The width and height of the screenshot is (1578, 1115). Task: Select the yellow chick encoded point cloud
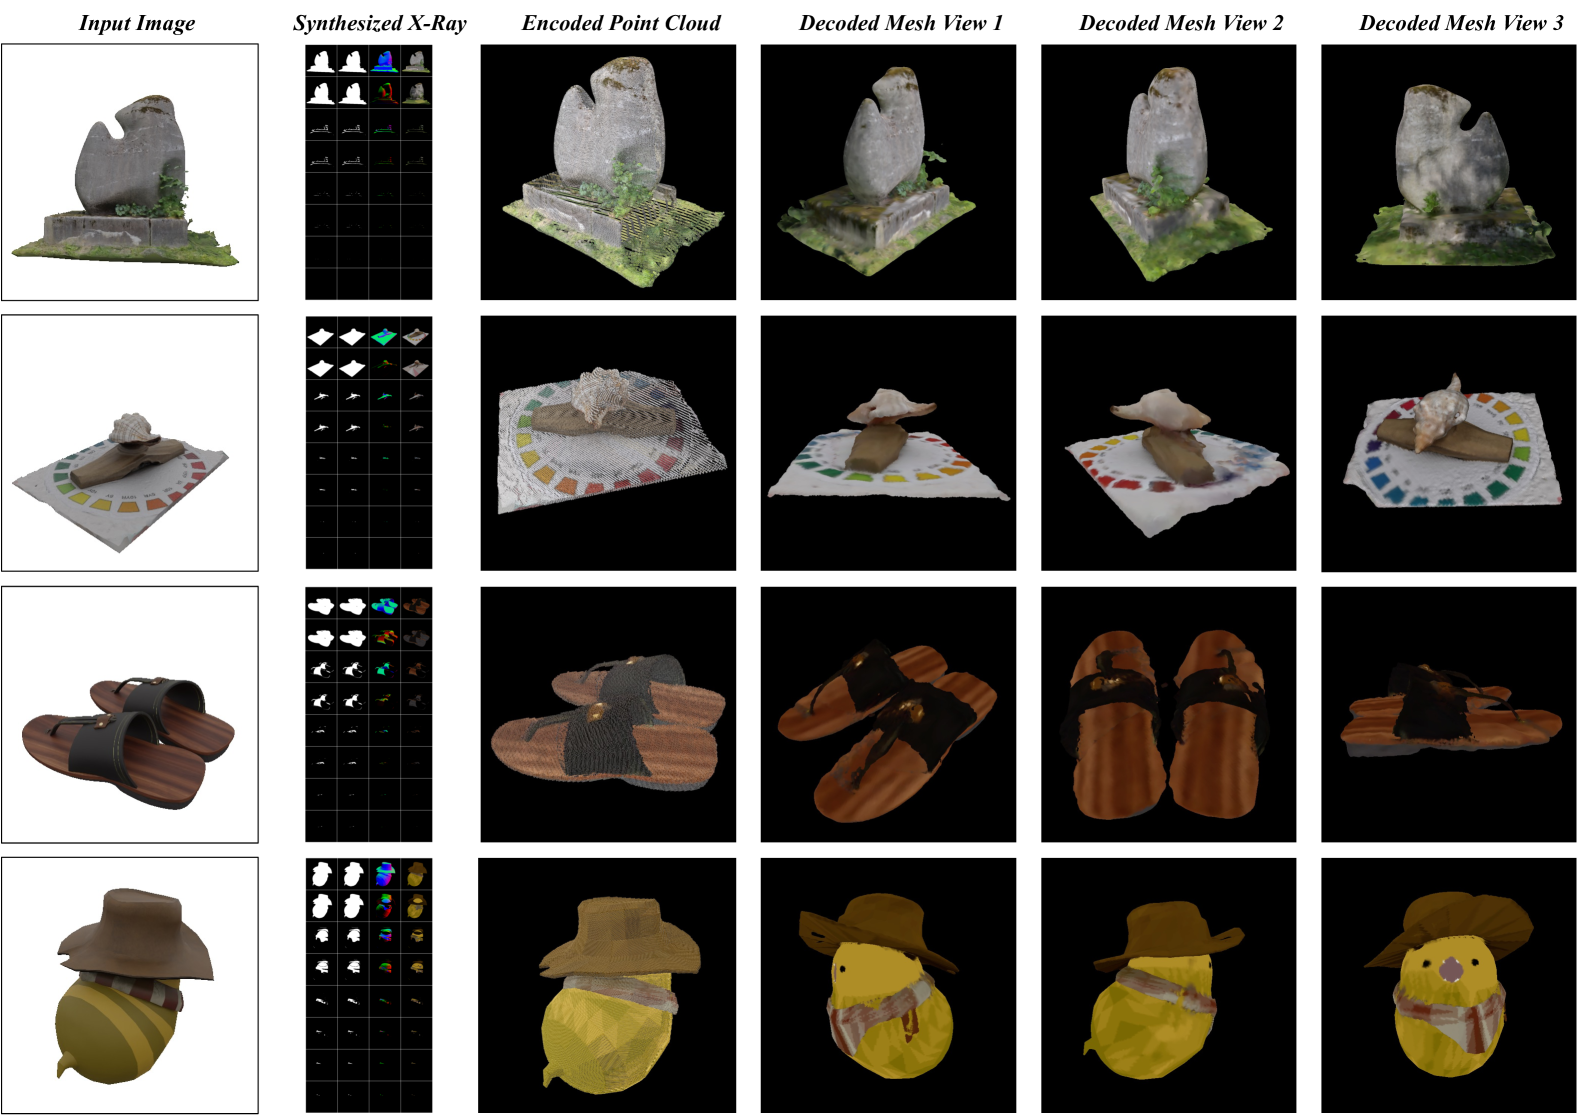[x=607, y=985]
